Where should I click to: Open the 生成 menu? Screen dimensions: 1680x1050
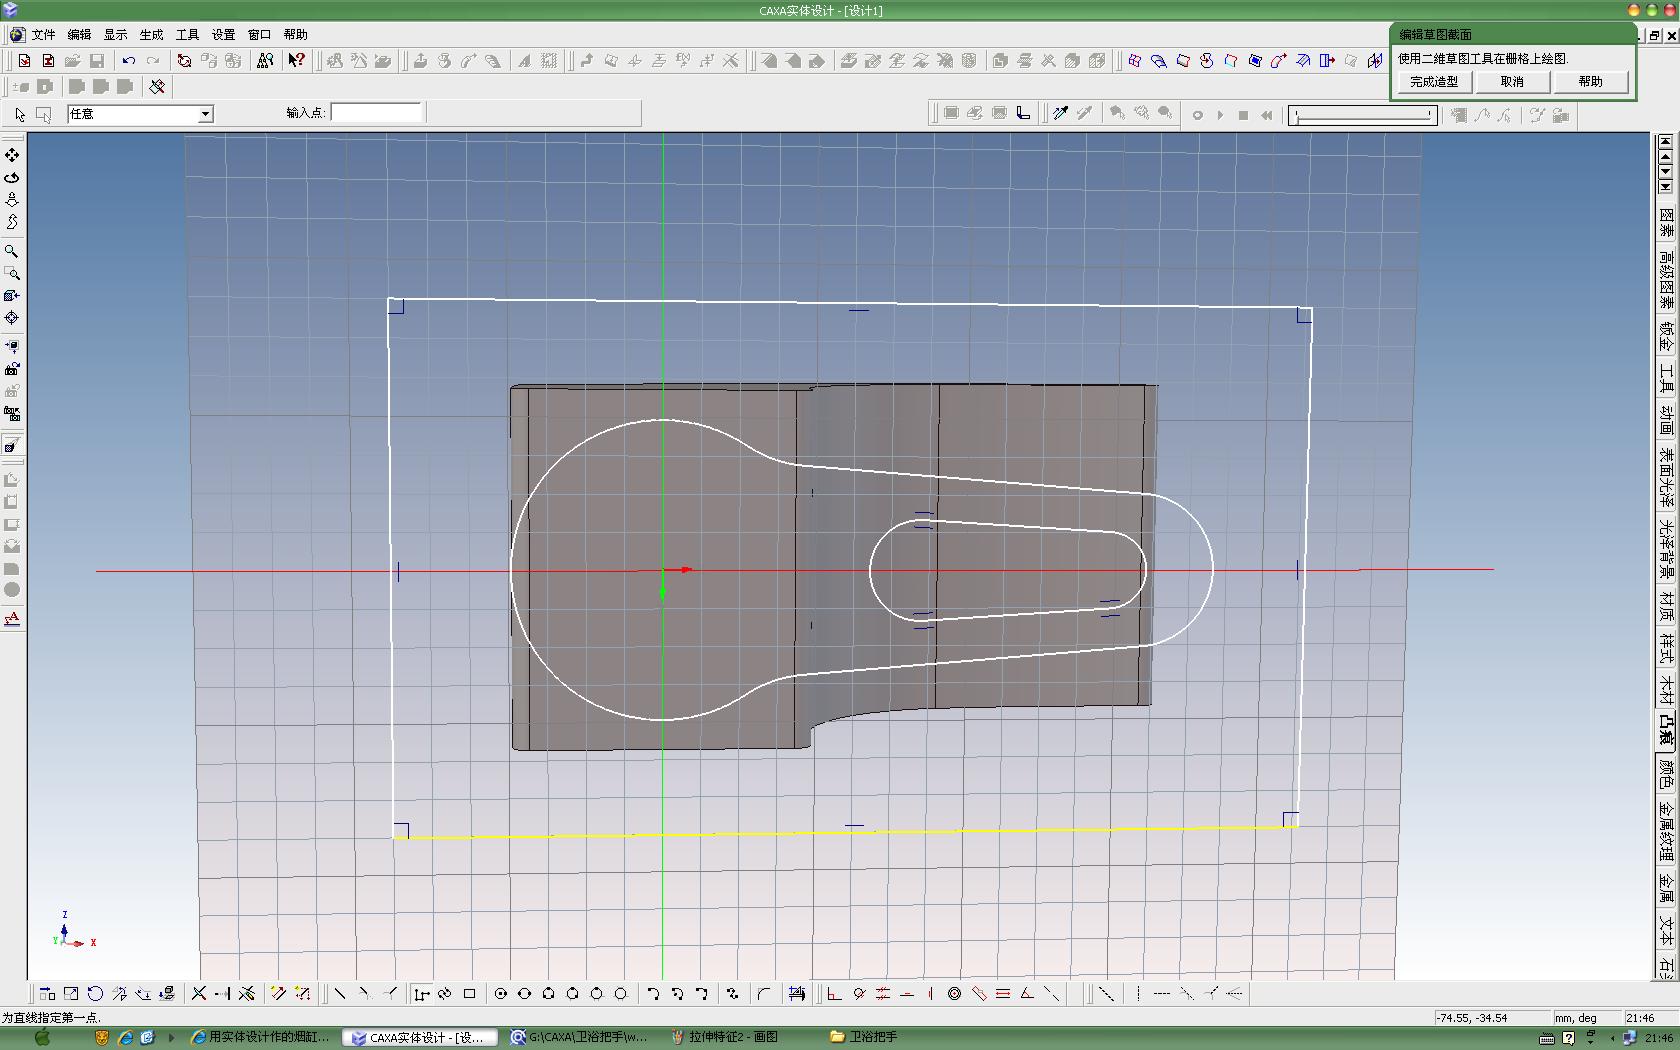[151, 34]
